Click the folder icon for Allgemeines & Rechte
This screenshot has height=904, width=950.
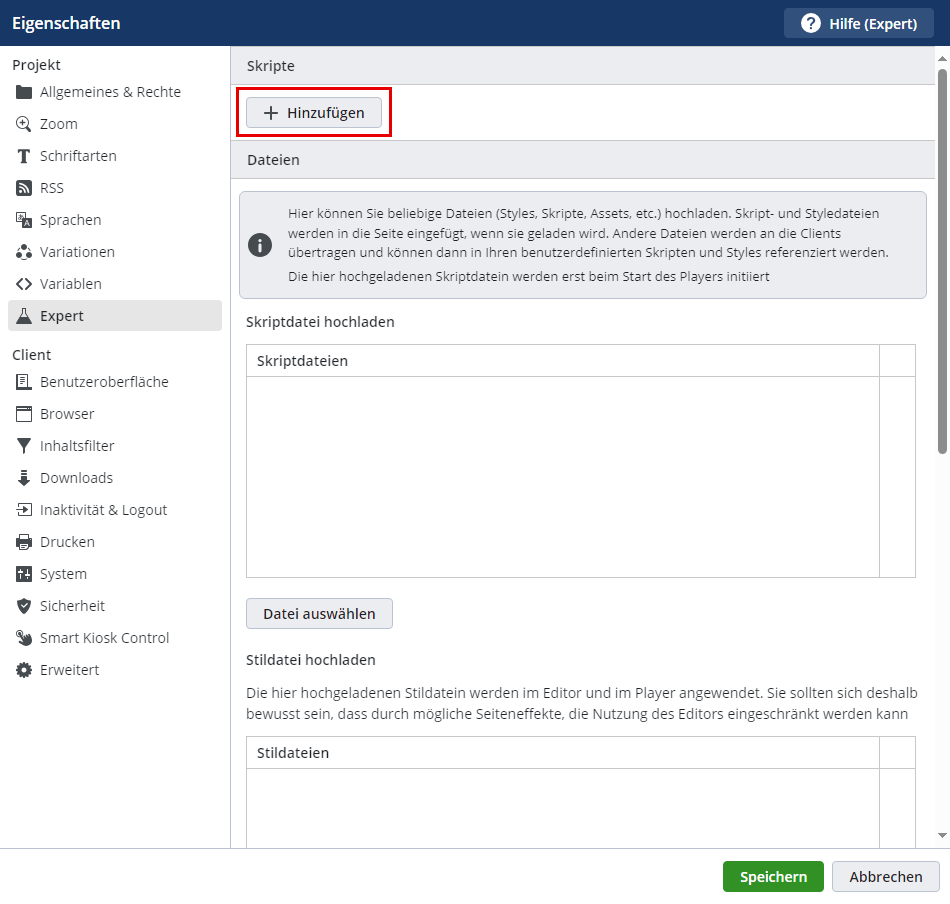(x=24, y=92)
